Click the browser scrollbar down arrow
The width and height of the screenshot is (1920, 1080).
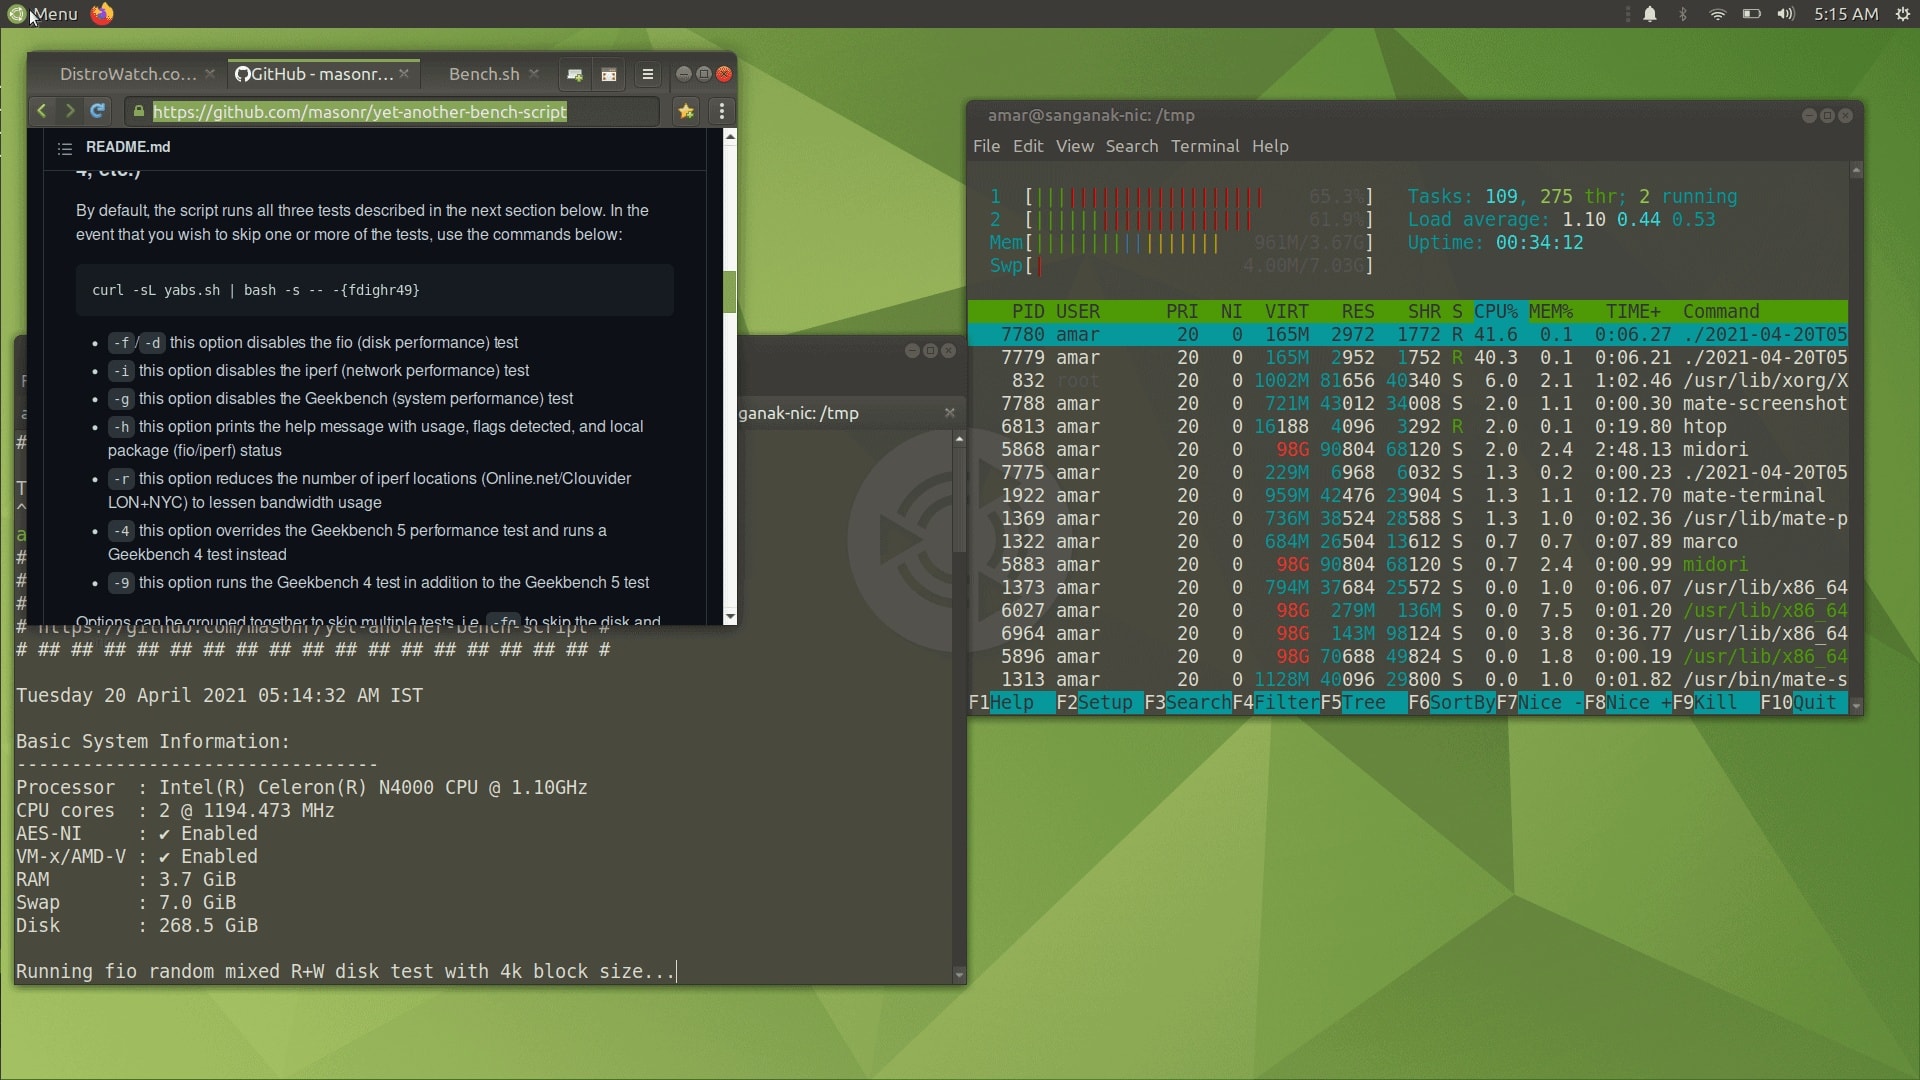click(x=730, y=617)
